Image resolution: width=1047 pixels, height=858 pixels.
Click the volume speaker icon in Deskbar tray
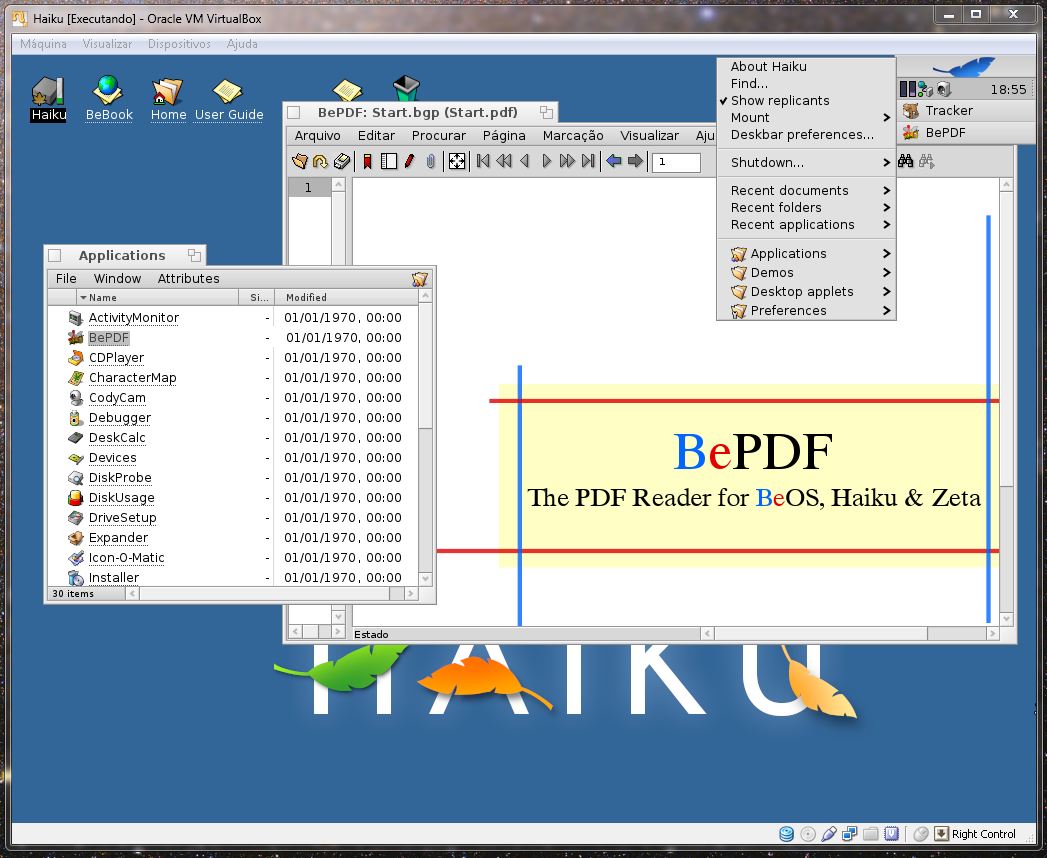click(943, 89)
